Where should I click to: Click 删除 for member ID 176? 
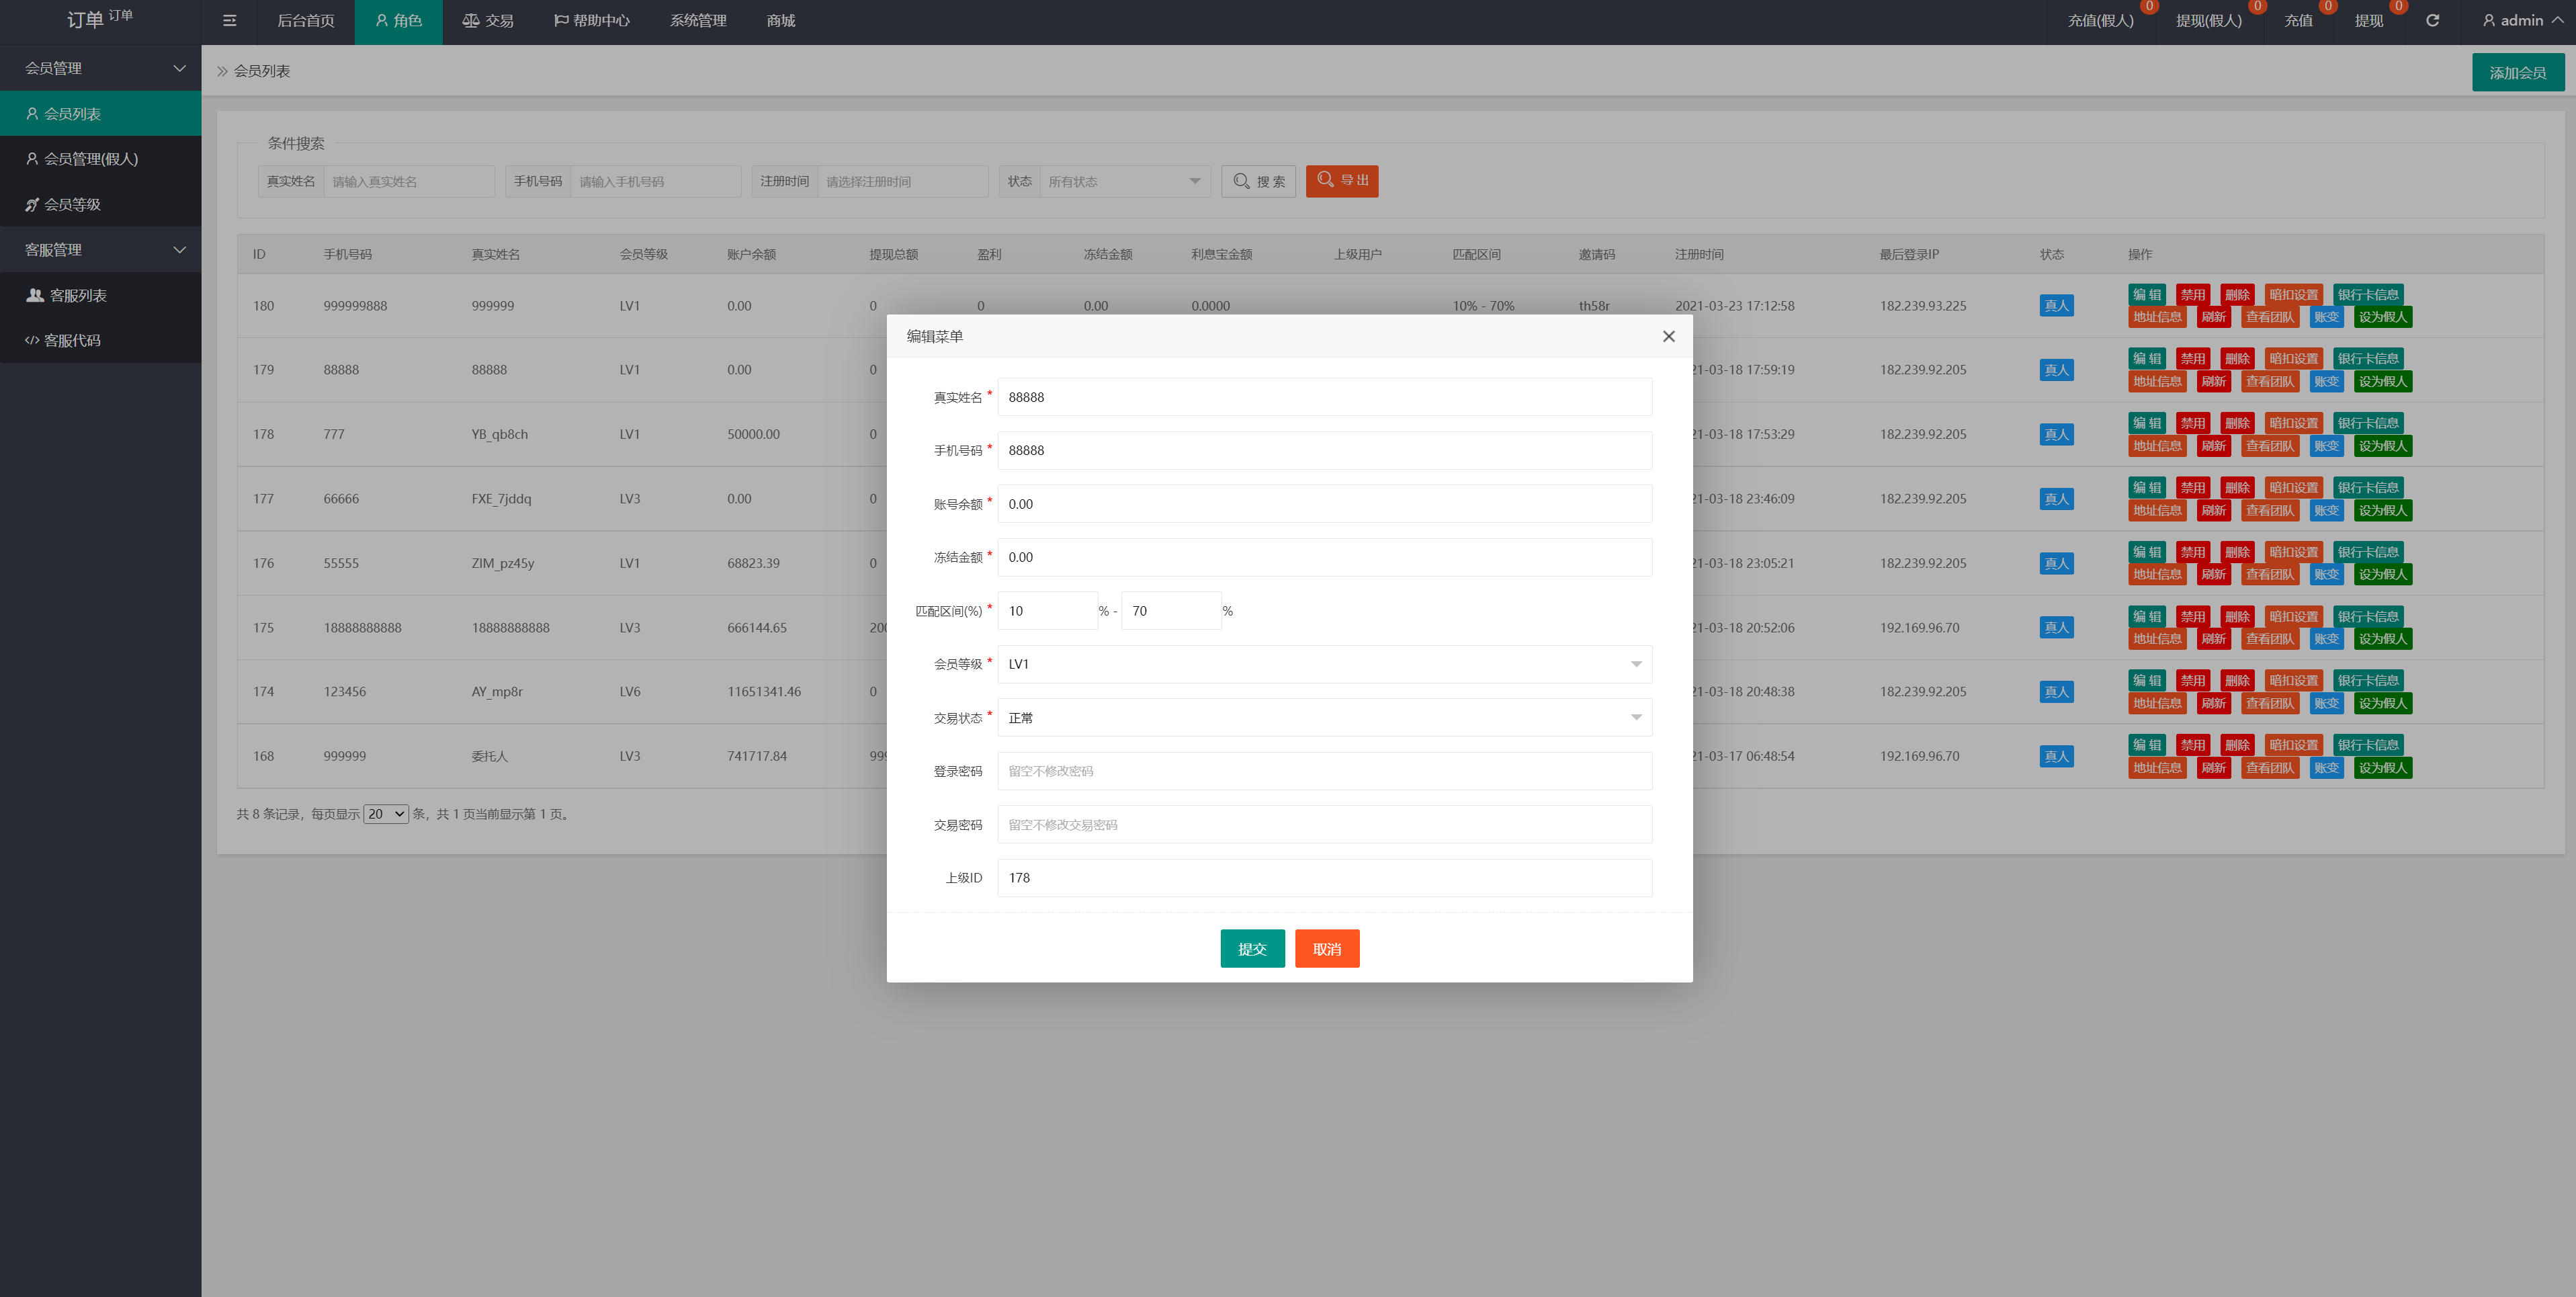pos(2236,552)
